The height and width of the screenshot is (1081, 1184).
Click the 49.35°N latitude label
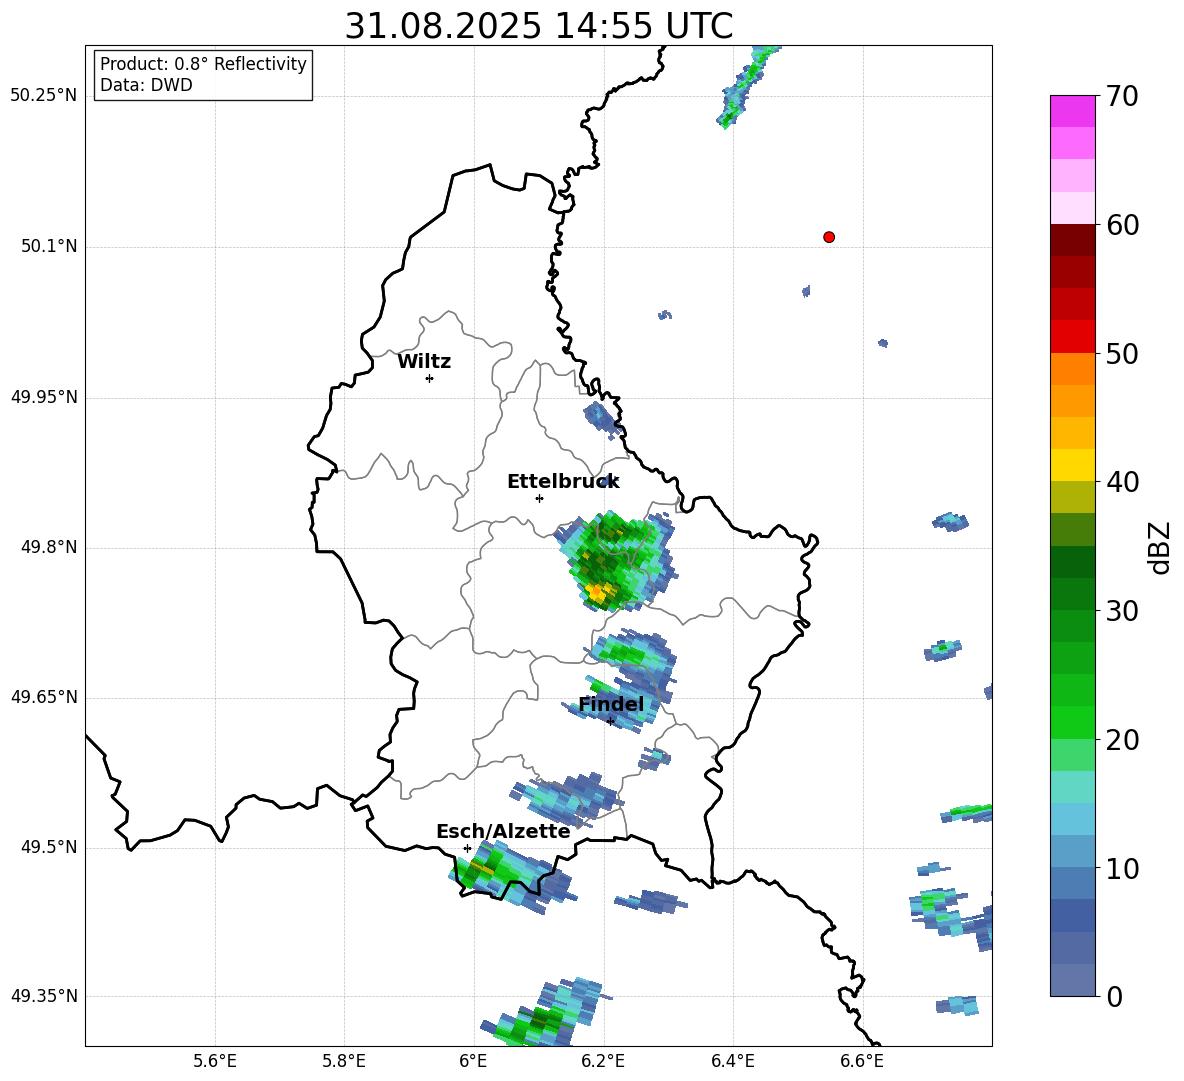pos(44,996)
